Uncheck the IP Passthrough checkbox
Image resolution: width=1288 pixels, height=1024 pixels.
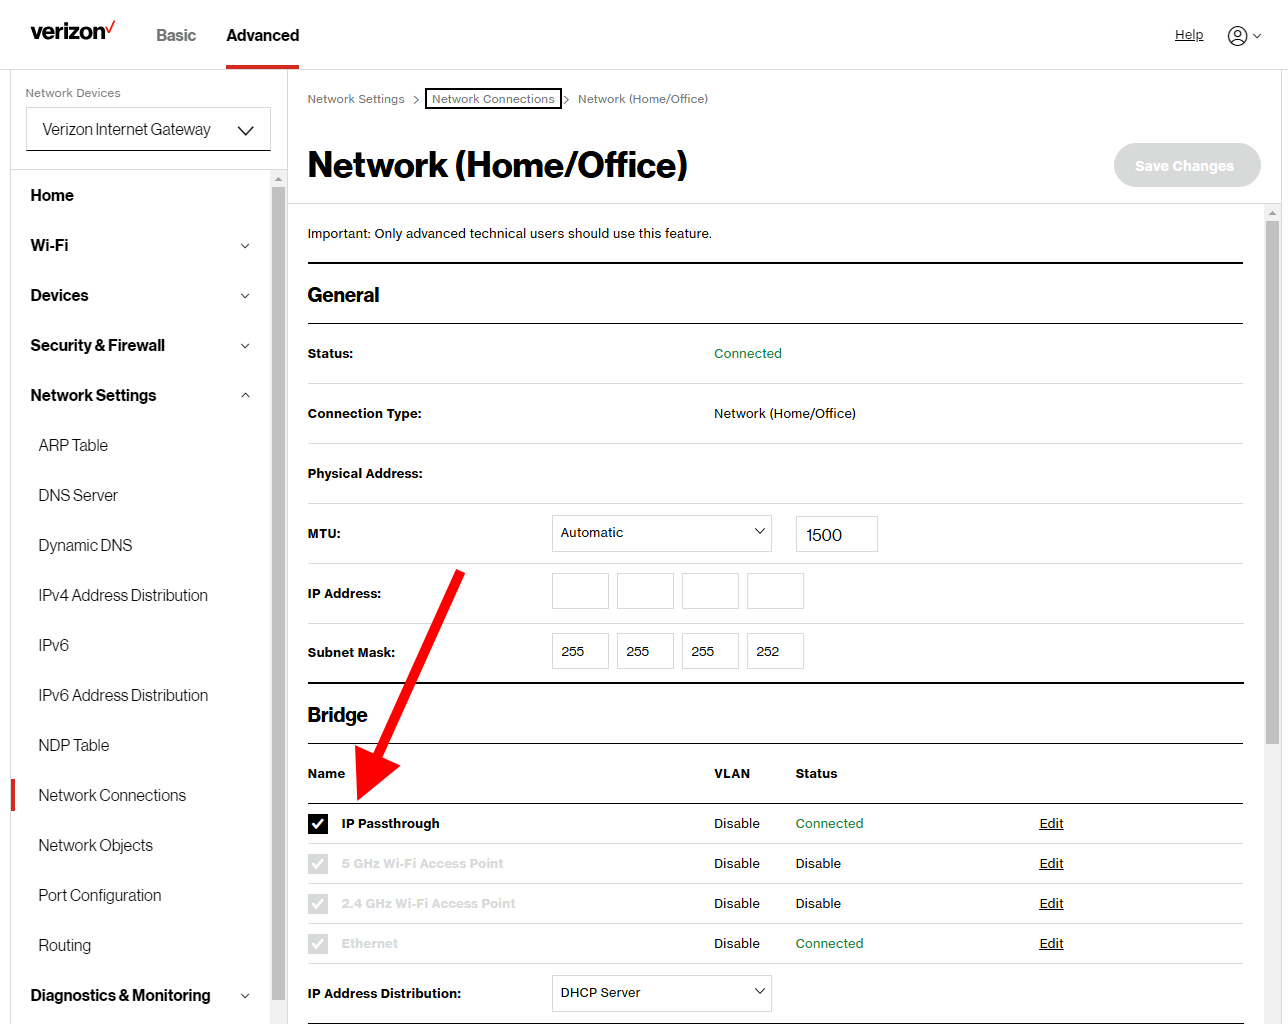pyautogui.click(x=318, y=824)
